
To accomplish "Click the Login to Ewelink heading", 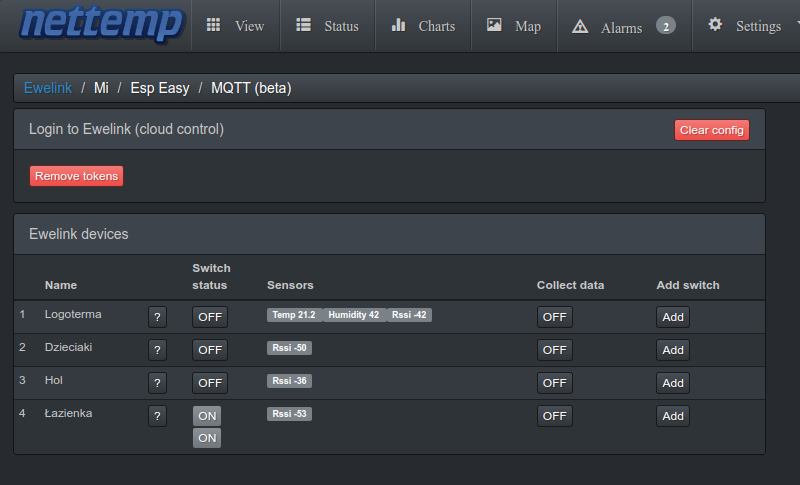I will (x=126, y=129).
